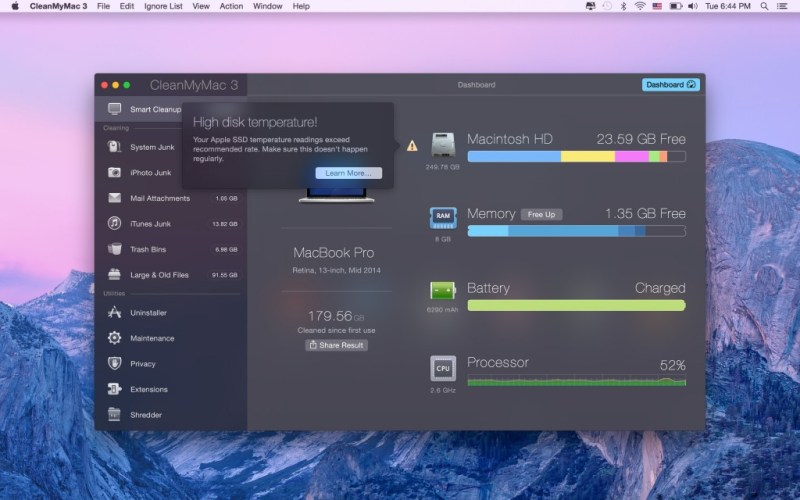Click the "13.82 GB" iTunes Junk size
The image size is (800, 500).
(x=224, y=224)
